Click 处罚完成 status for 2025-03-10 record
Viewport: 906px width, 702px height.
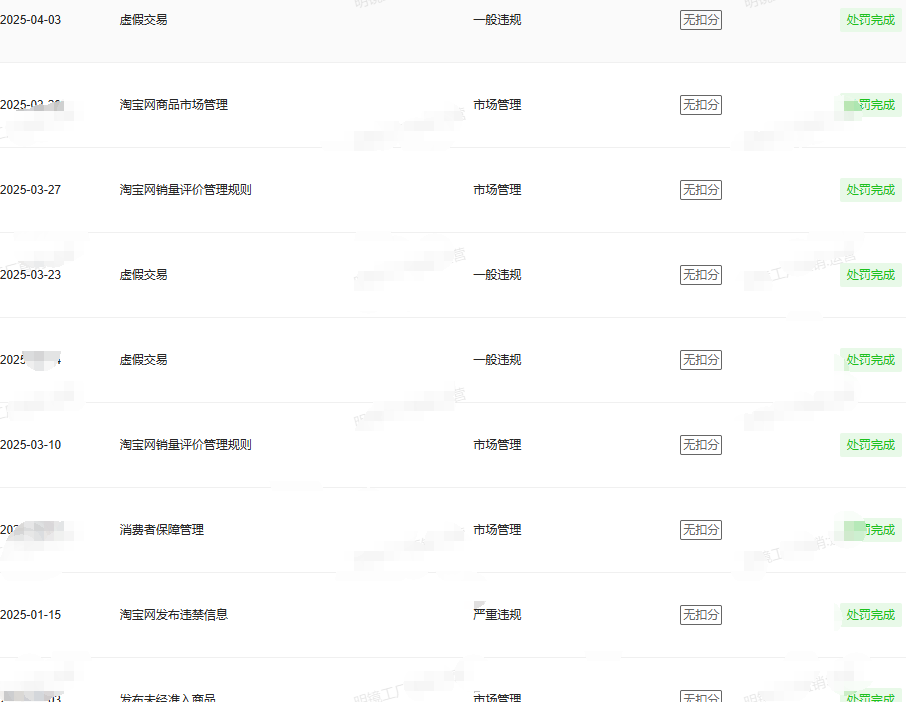[870, 445]
